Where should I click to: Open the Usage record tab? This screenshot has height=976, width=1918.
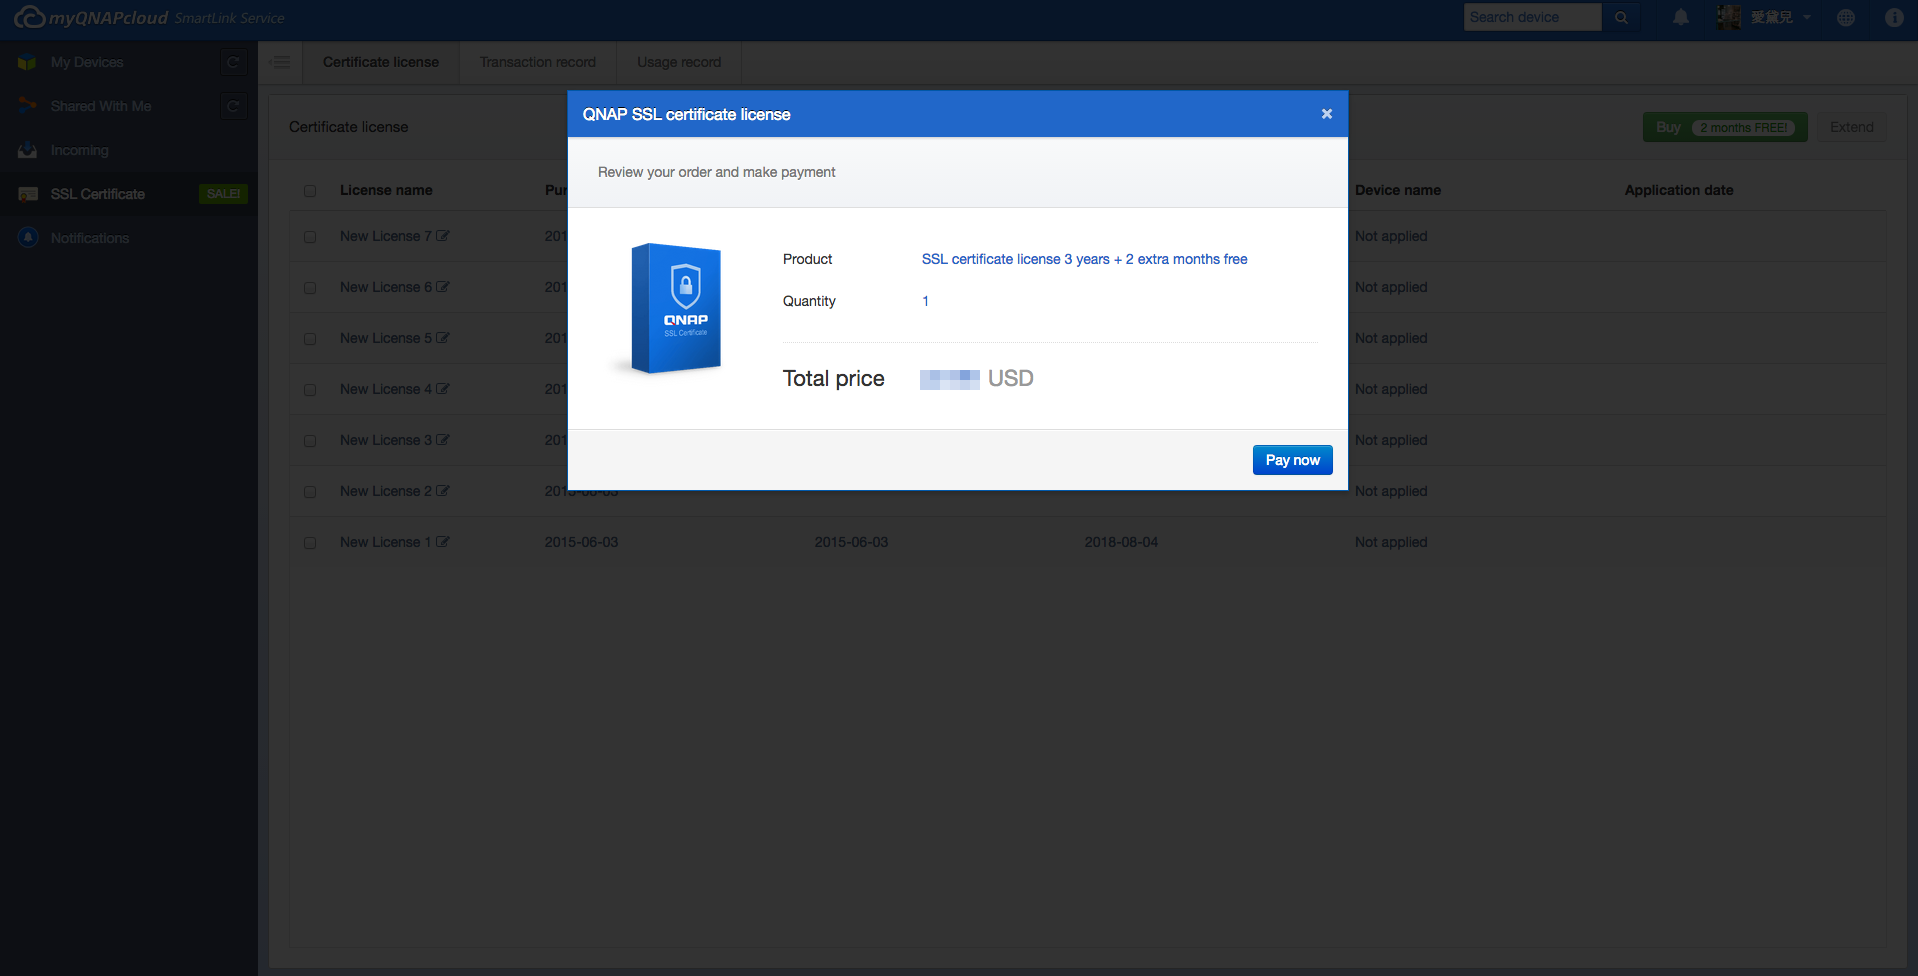[x=678, y=62]
